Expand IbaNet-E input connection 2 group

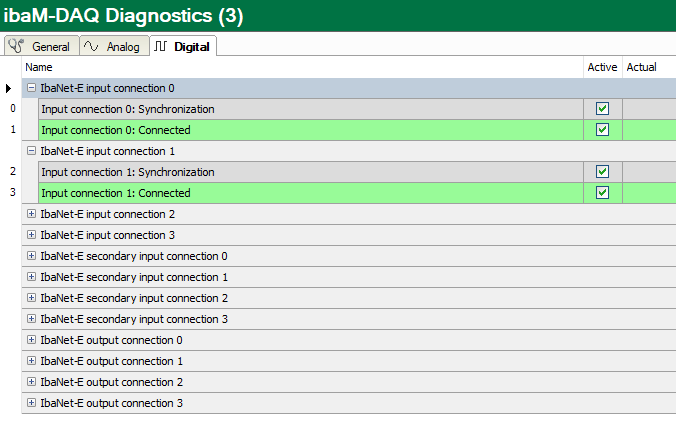(31, 214)
